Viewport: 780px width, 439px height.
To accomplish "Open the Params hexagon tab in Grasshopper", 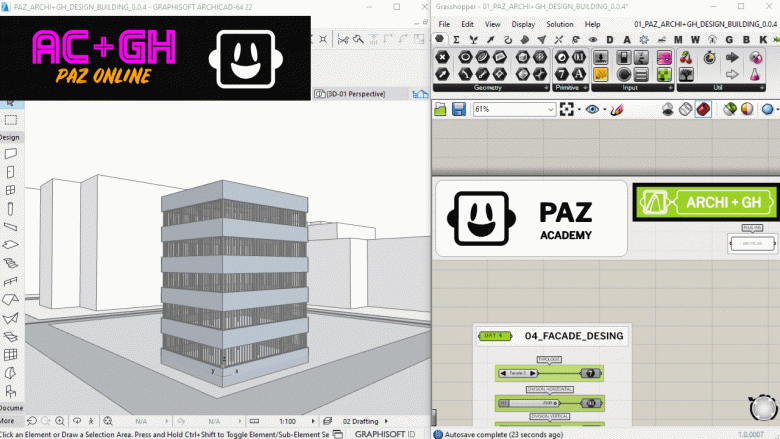I will click(441, 39).
